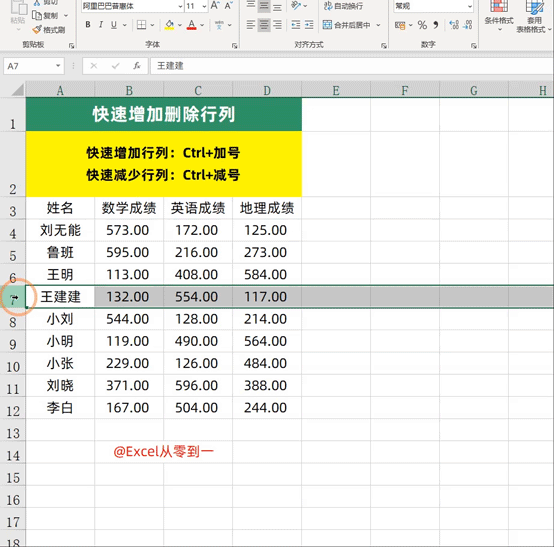
Task: Apply the accounting number format icon
Action: (x=400, y=25)
